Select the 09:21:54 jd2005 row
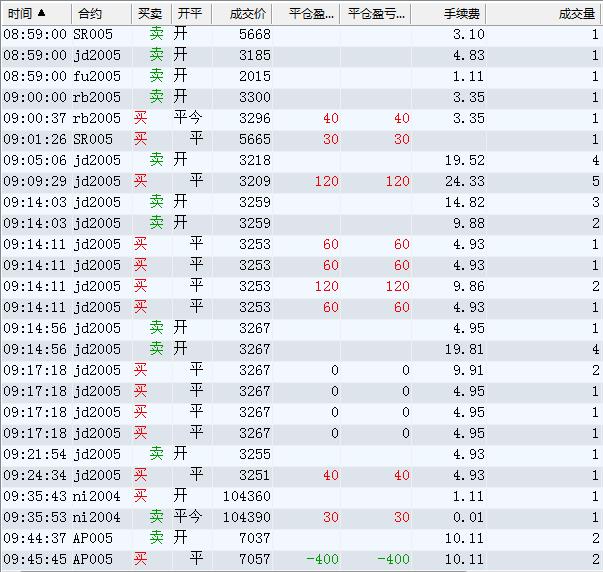Viewport: 603px width, 572px height. [302, 454]
